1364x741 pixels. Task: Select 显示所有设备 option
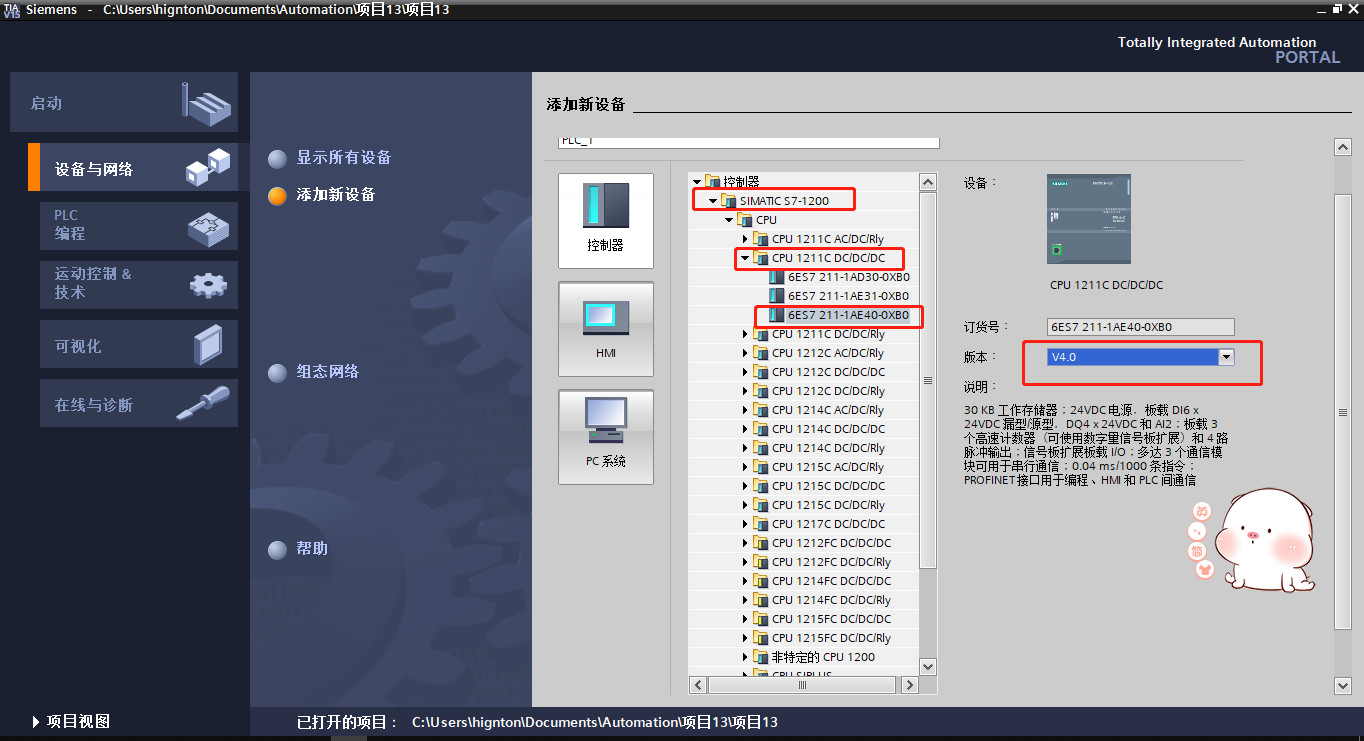click(x=343, y=158)
